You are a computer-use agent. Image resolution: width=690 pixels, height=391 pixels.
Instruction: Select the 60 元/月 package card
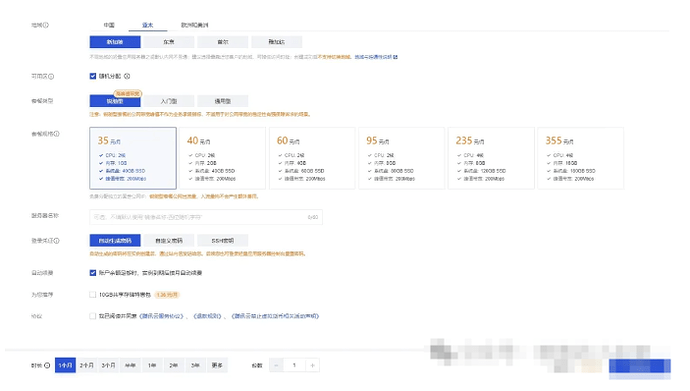[312, 158]
